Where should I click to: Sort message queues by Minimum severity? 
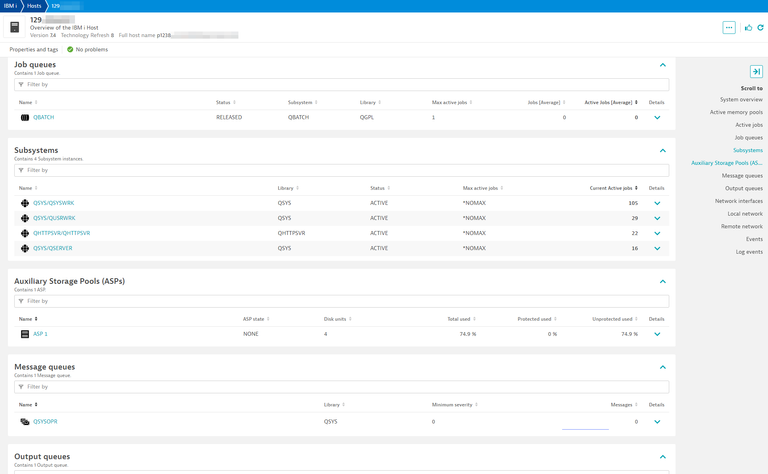click(x=455, y=404)
